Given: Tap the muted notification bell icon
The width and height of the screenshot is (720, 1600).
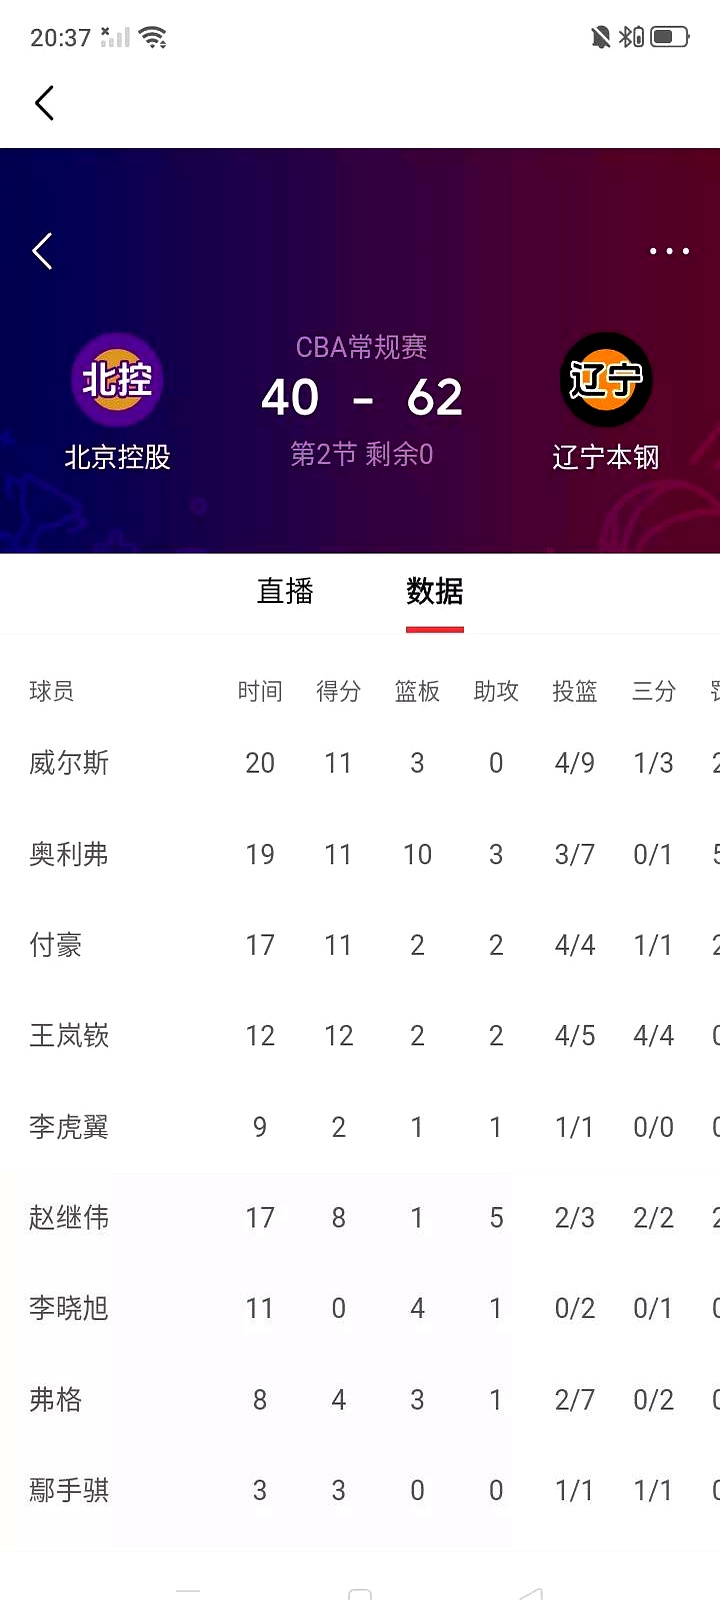Looking at the screenshot, I should pyautogui.click(x=598, y=36).
